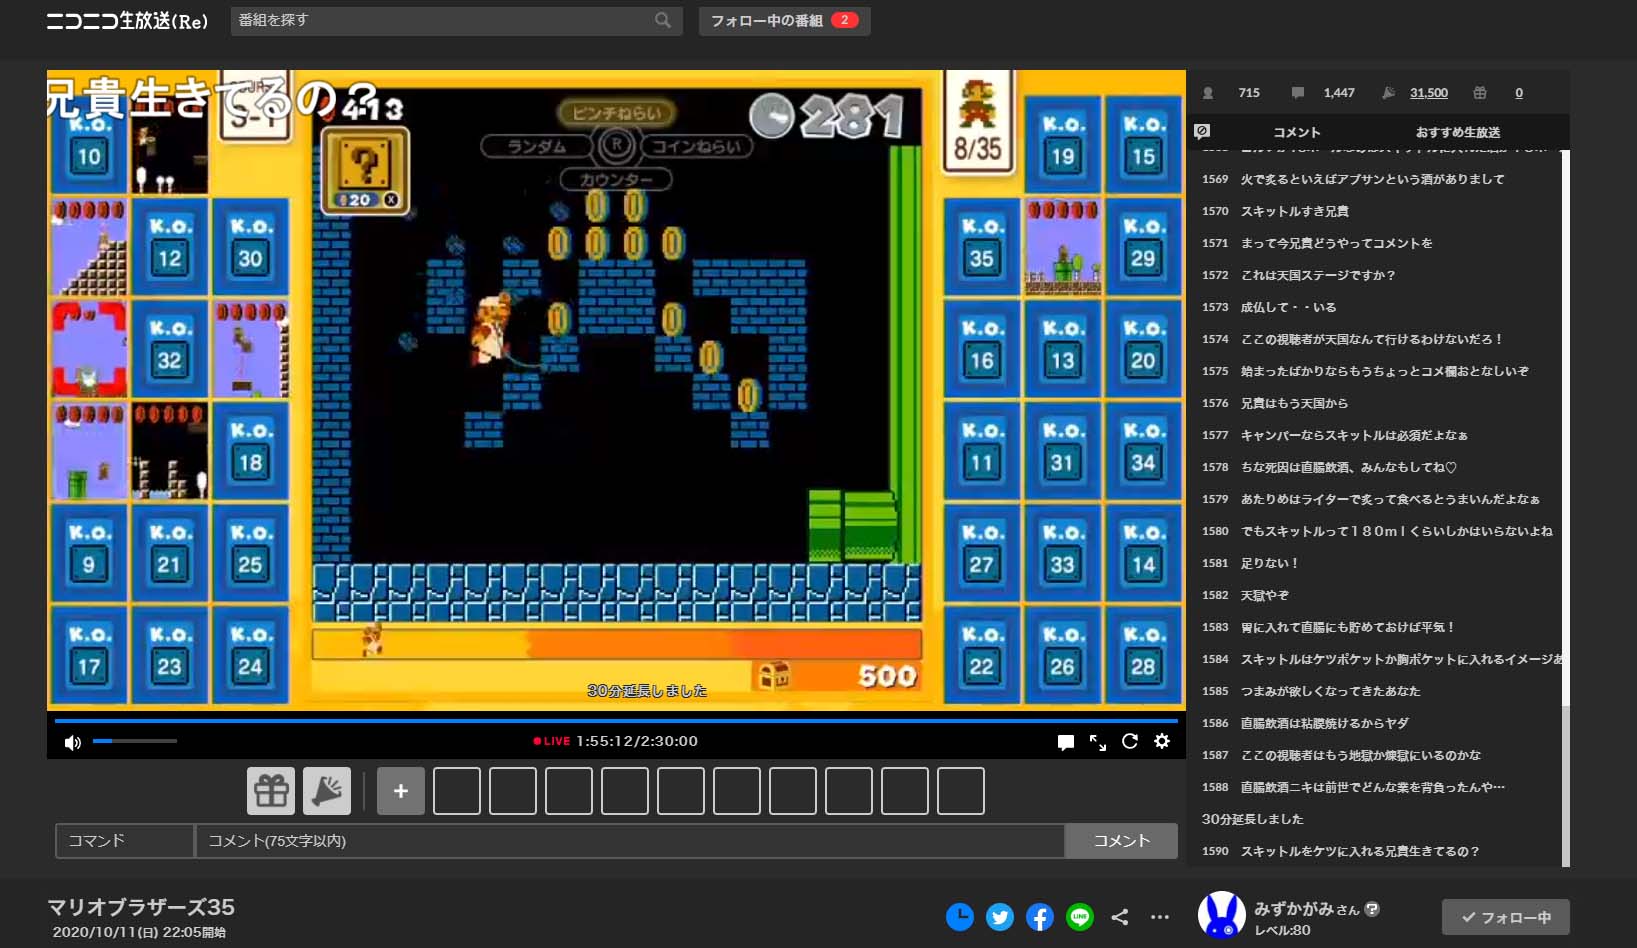Image resolution: width=1637 pixels, height=948 pixels.
Task: Open player settings gear icon
Action: pyautogui.click(x=1162, y=741)
